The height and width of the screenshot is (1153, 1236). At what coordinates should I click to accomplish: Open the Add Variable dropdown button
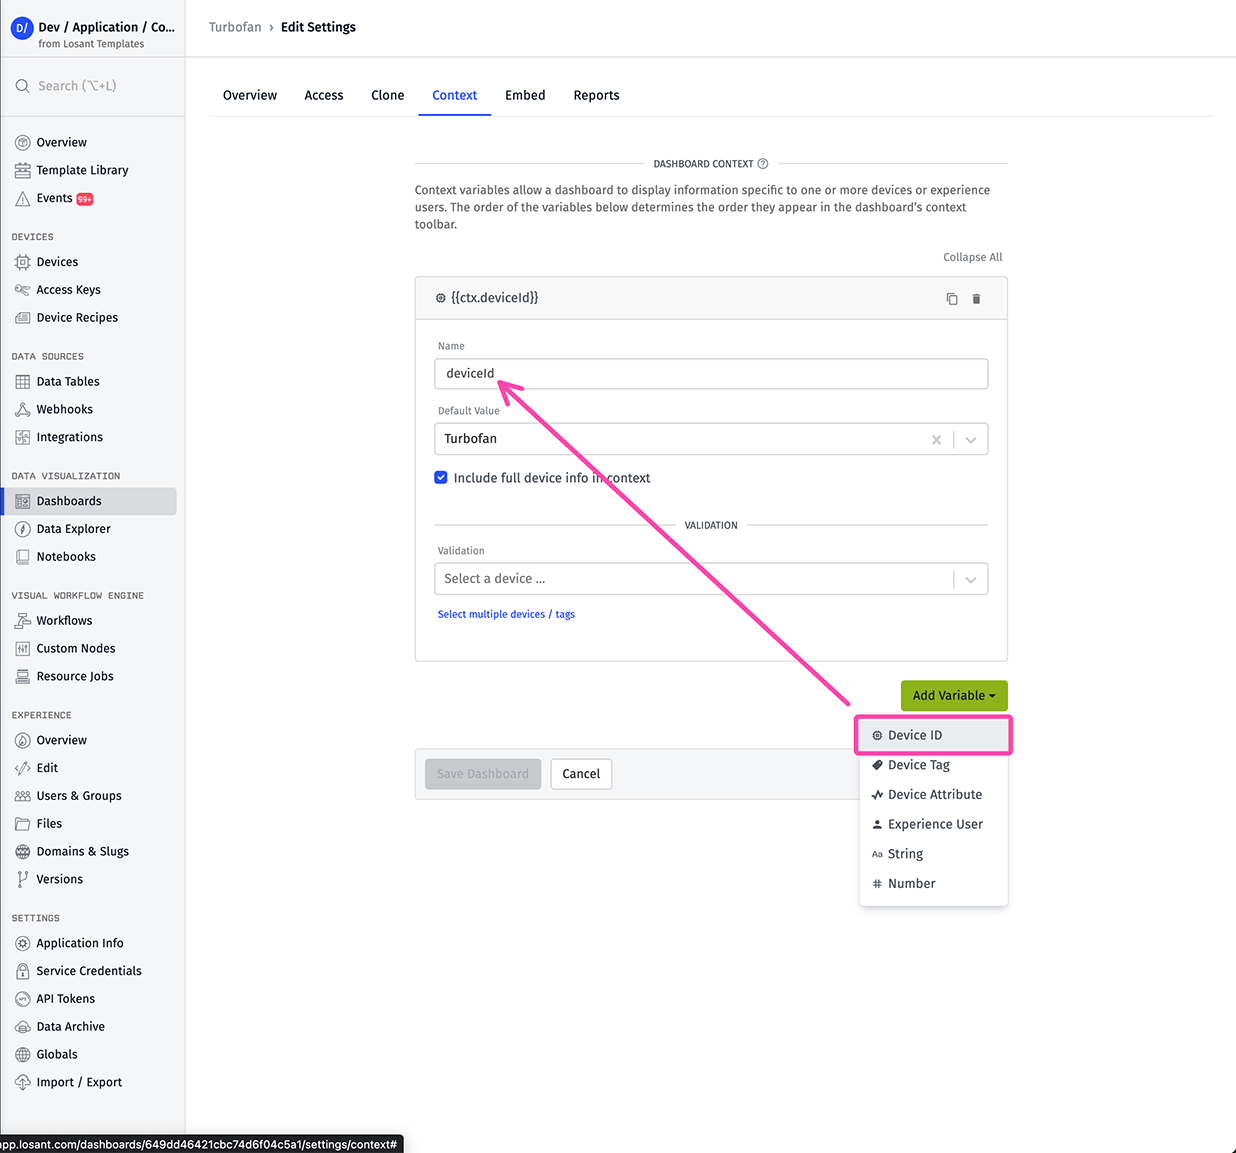tap(953, 696)
